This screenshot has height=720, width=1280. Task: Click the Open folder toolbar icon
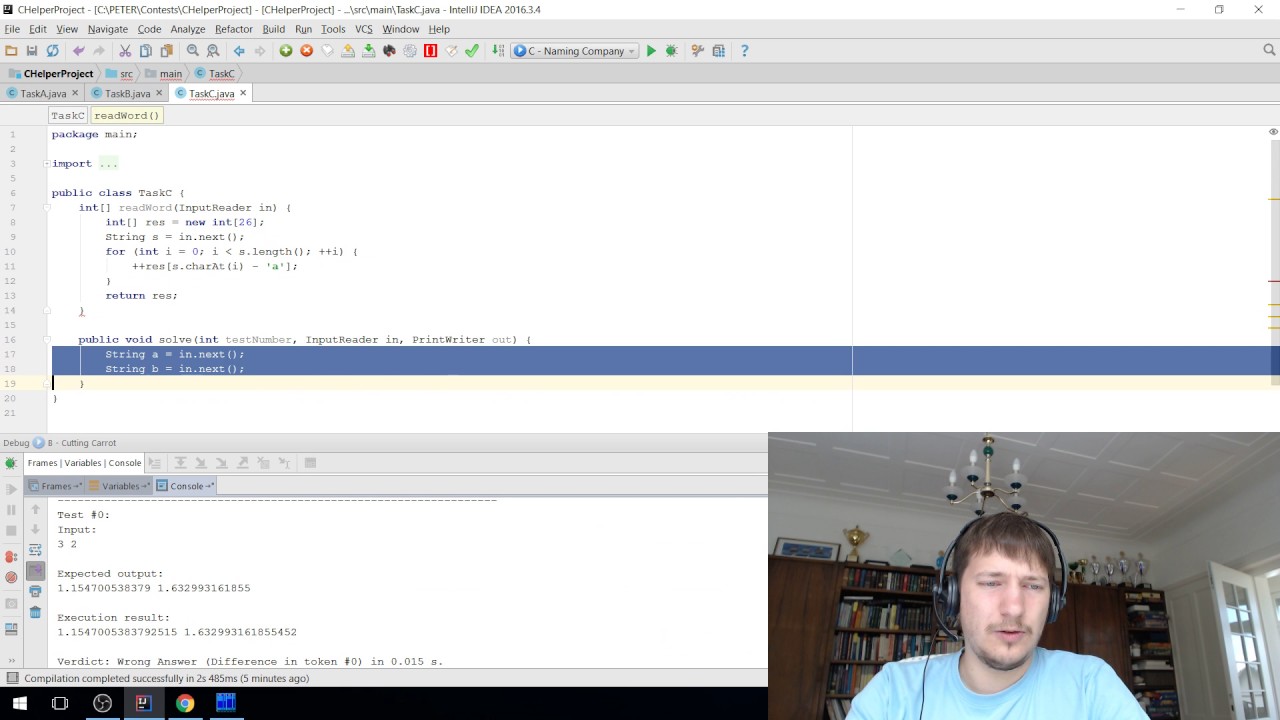pyautogui.click(x=11, y=51)
